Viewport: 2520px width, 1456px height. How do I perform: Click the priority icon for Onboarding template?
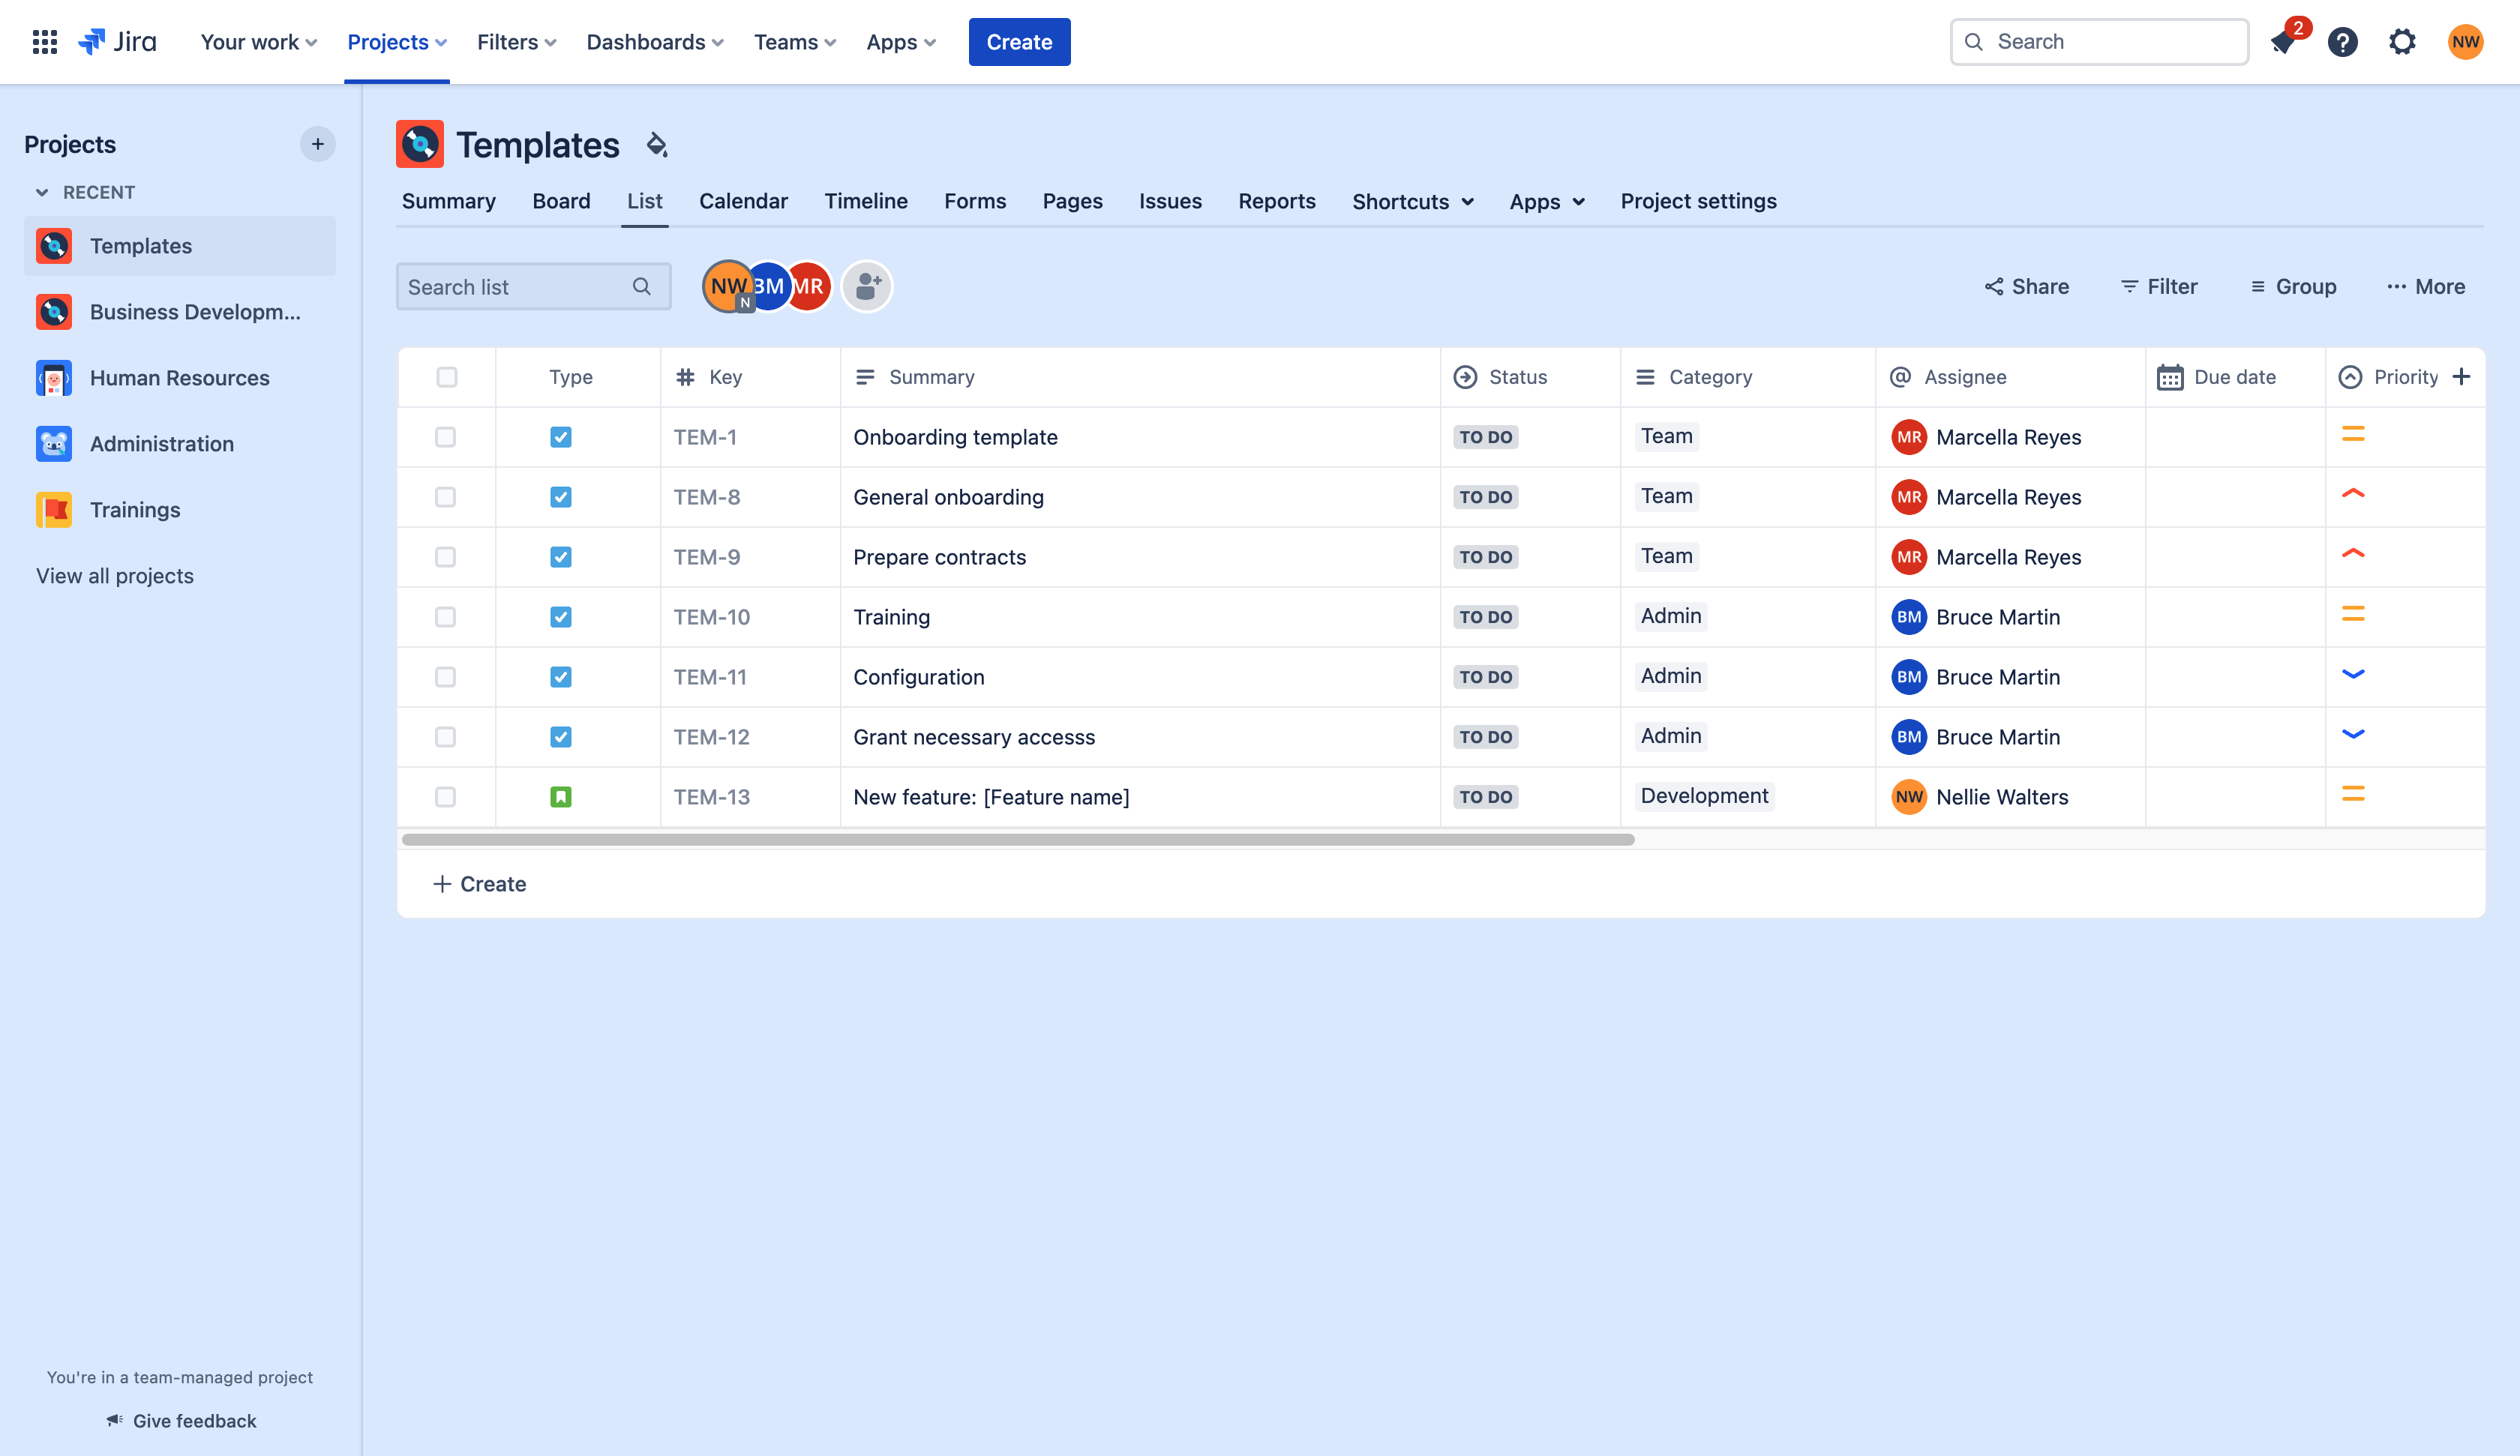click(x=2353, y=434)
